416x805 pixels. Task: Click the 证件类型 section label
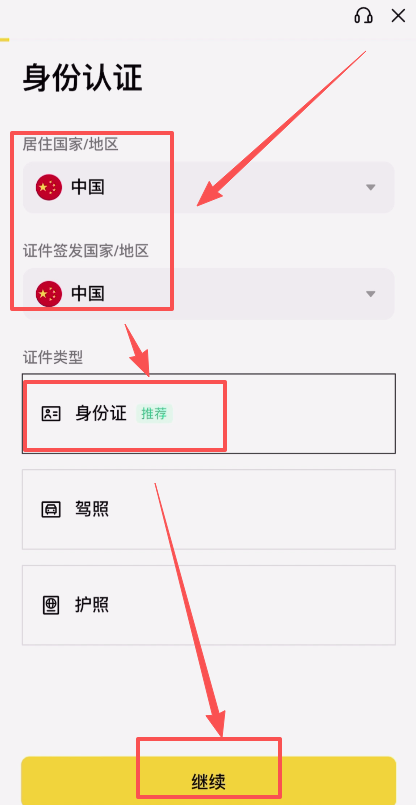[52, 357]
